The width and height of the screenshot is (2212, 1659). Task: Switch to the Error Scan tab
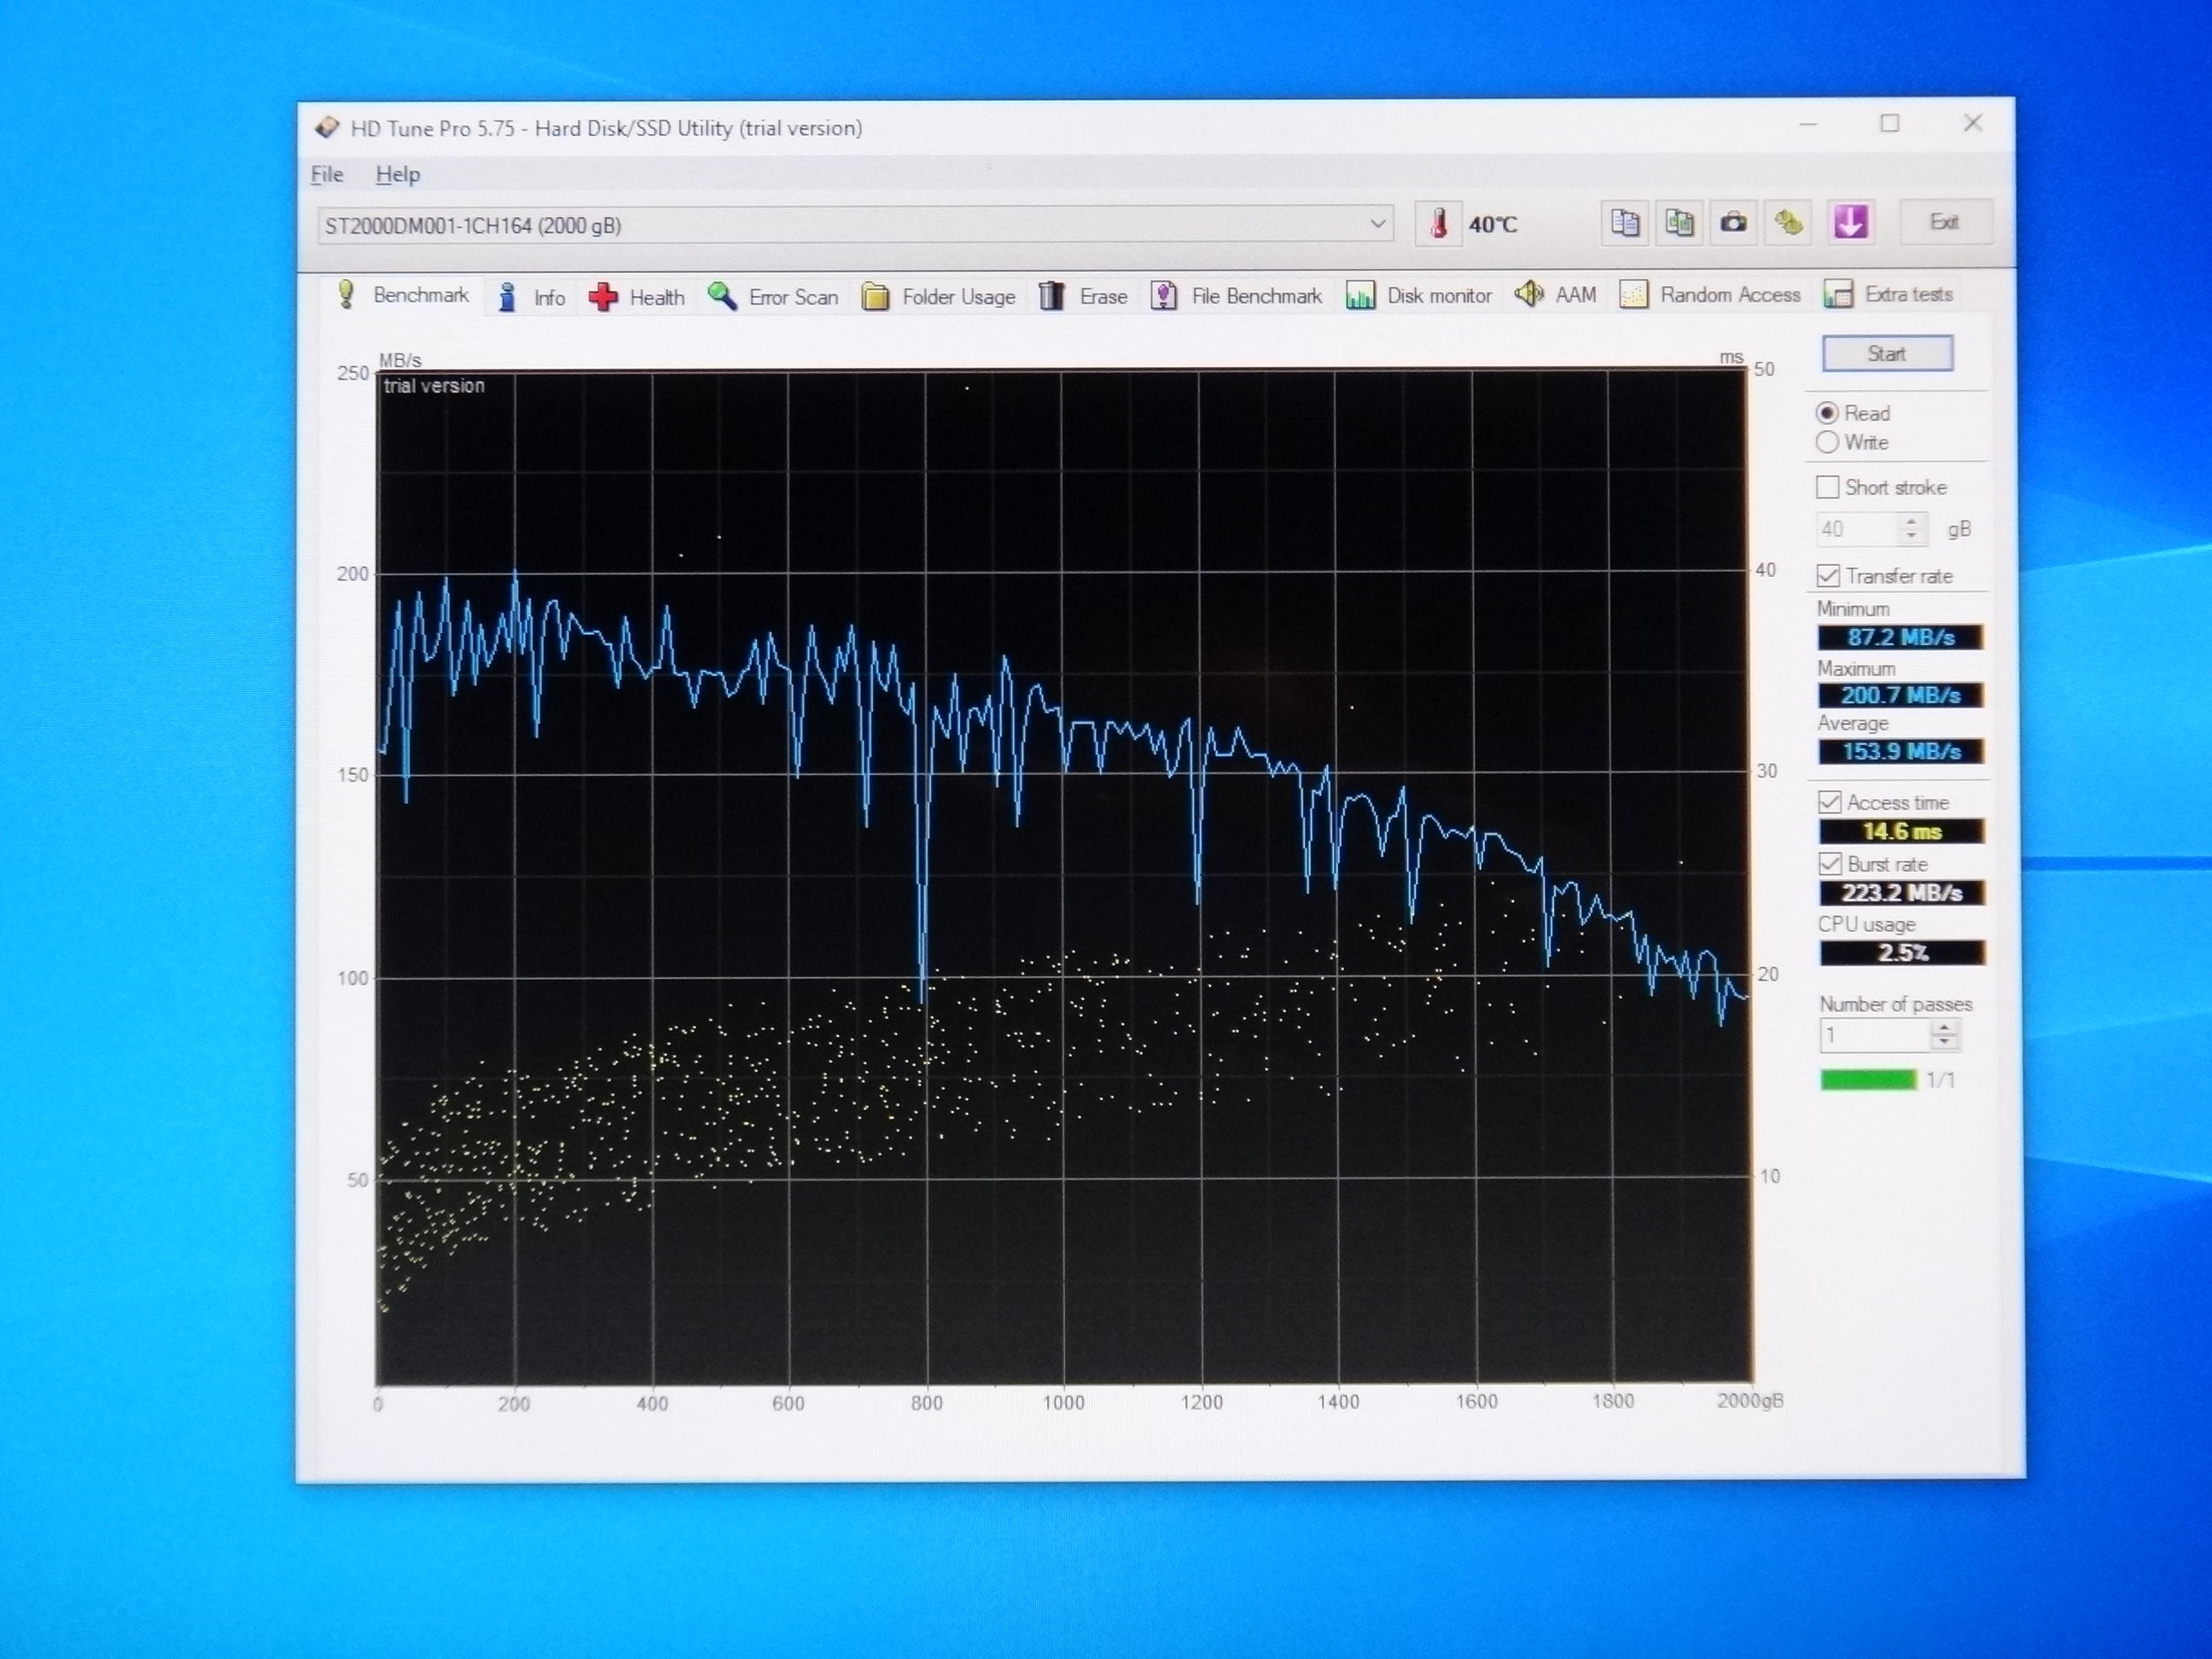pos(773,297)
